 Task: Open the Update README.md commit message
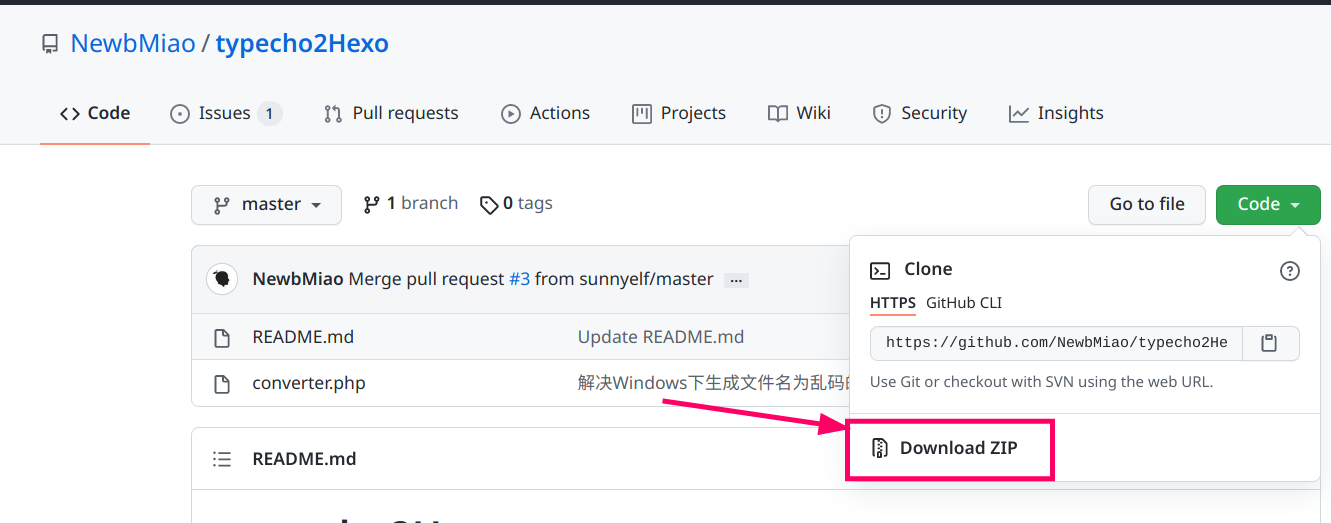(661, 337)
